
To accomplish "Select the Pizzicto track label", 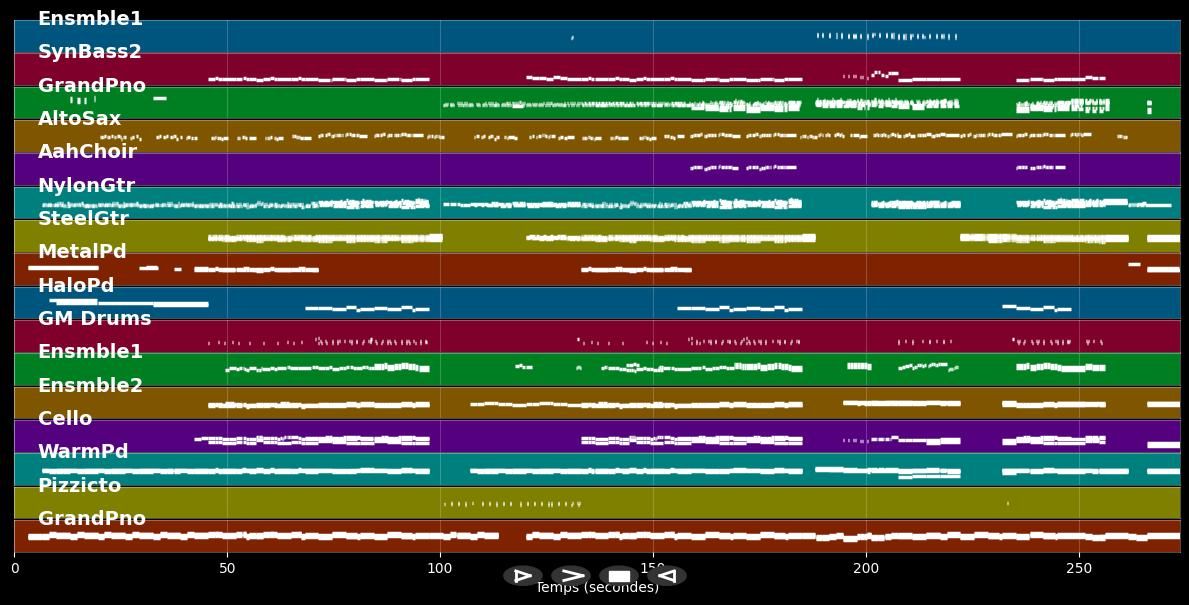I will [79, 485].
